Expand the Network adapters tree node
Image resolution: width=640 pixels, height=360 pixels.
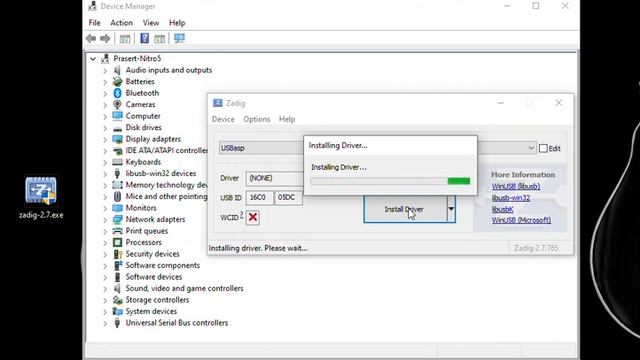click(105, 220)
